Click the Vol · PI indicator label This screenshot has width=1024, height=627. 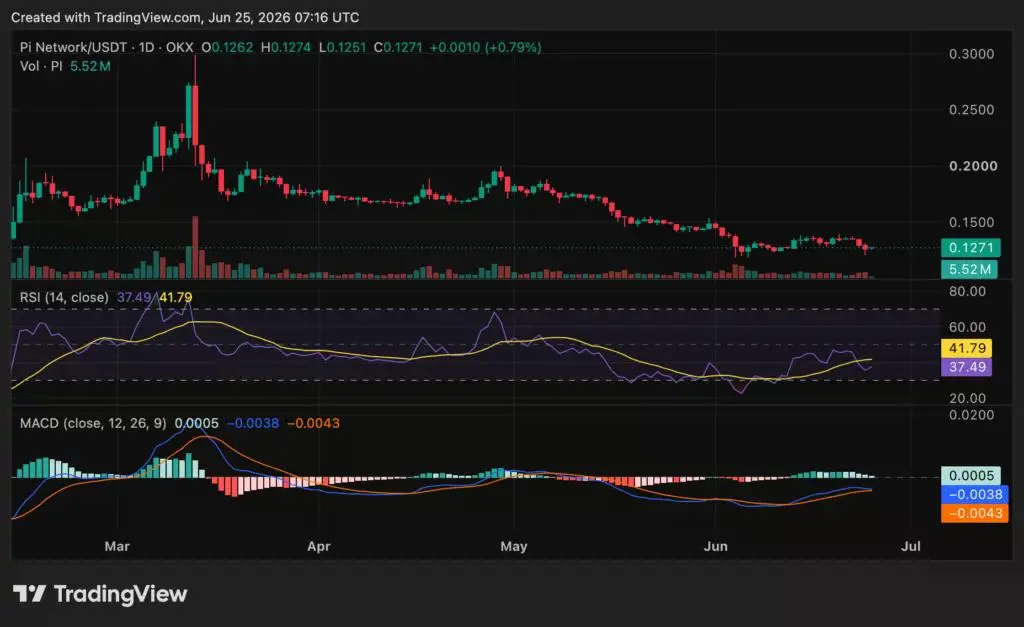(x=41, y=66)
